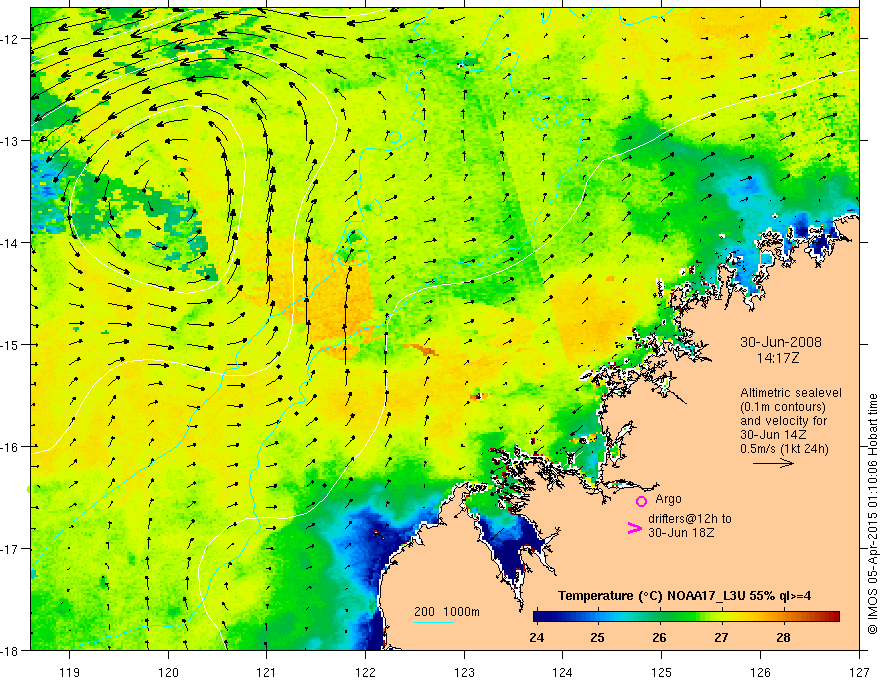
Task: Click the '30-Jun 14Z' legend line
Action: tap(774, 435)
